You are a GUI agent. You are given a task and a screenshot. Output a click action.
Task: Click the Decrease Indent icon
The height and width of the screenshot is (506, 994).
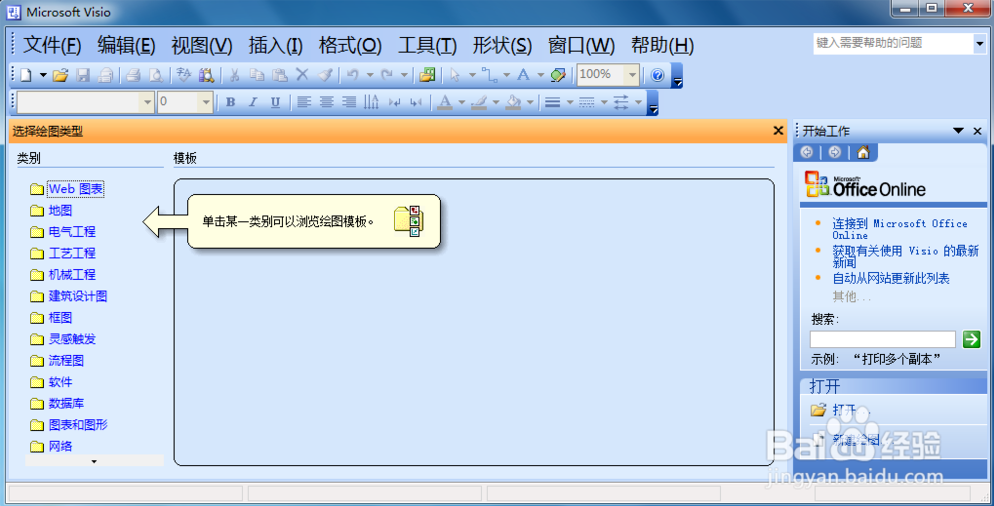[394, 102]
